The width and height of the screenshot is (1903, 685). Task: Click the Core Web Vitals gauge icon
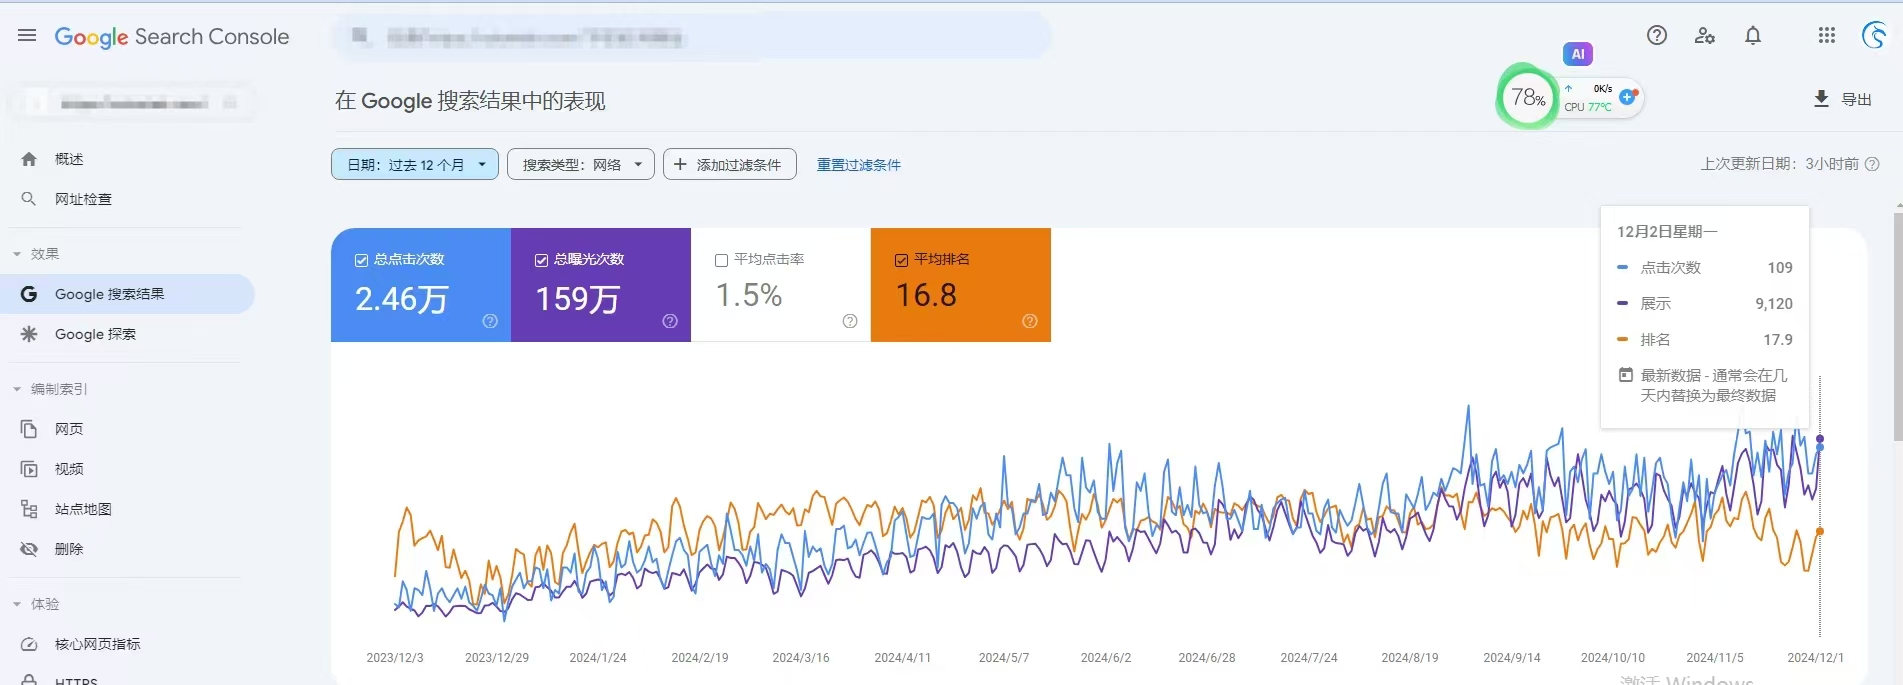click(29, 644)
